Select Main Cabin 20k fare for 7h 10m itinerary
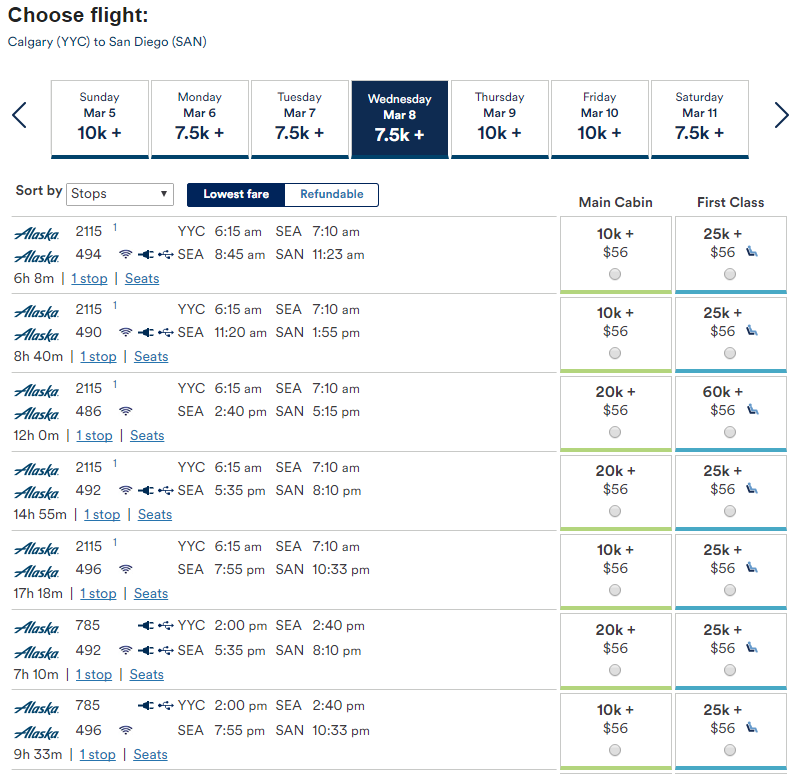The height and width of the screenshot is (774, 801). (x=615, y=670)
